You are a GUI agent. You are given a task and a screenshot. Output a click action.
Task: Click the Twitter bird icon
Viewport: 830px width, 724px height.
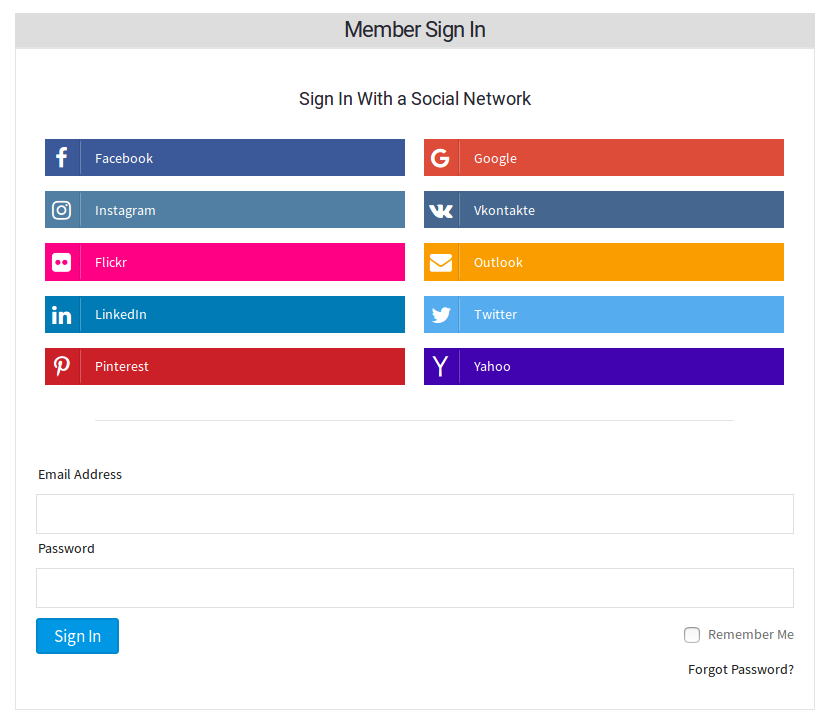point(441,315)
